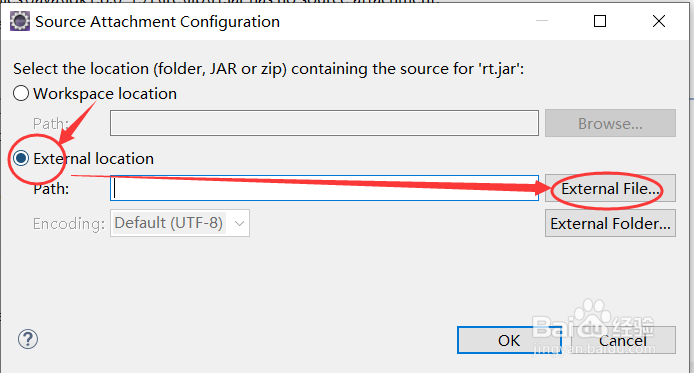Choose External File... to pick a source archive
Viewport: 694px width, 373px height.
[610, 188]
